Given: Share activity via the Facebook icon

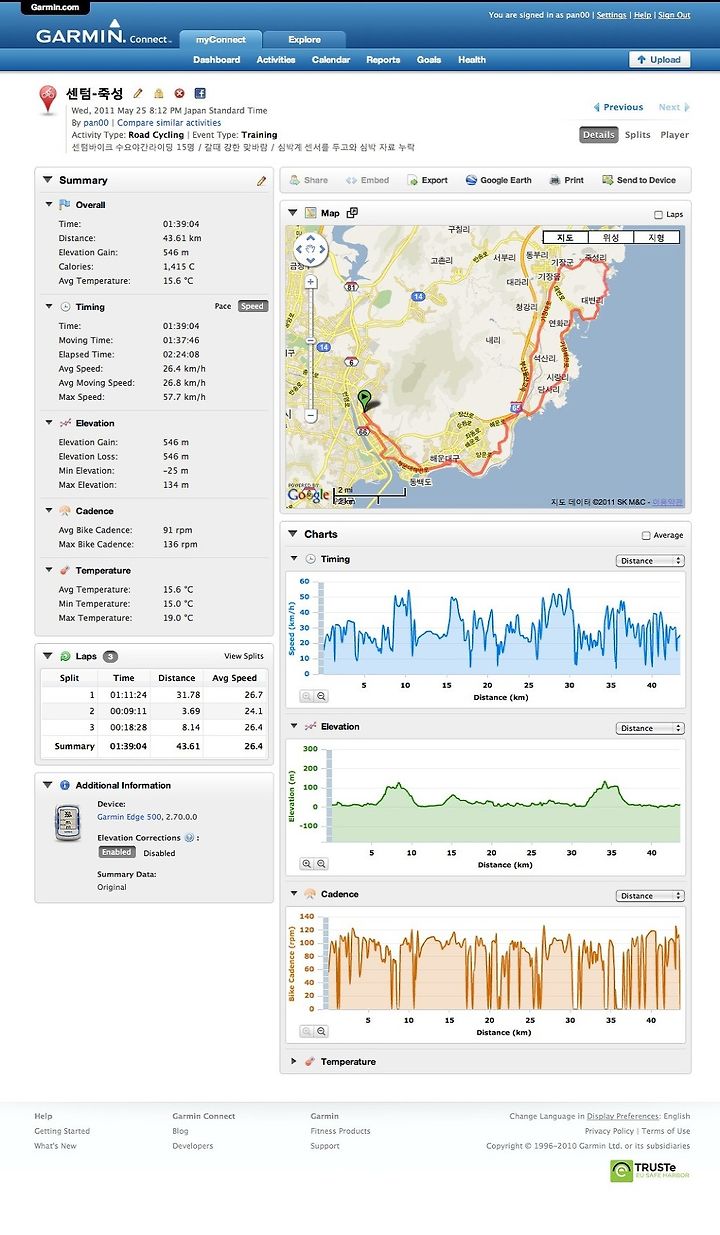Looking at the screenshot, I should pos(200,93).
